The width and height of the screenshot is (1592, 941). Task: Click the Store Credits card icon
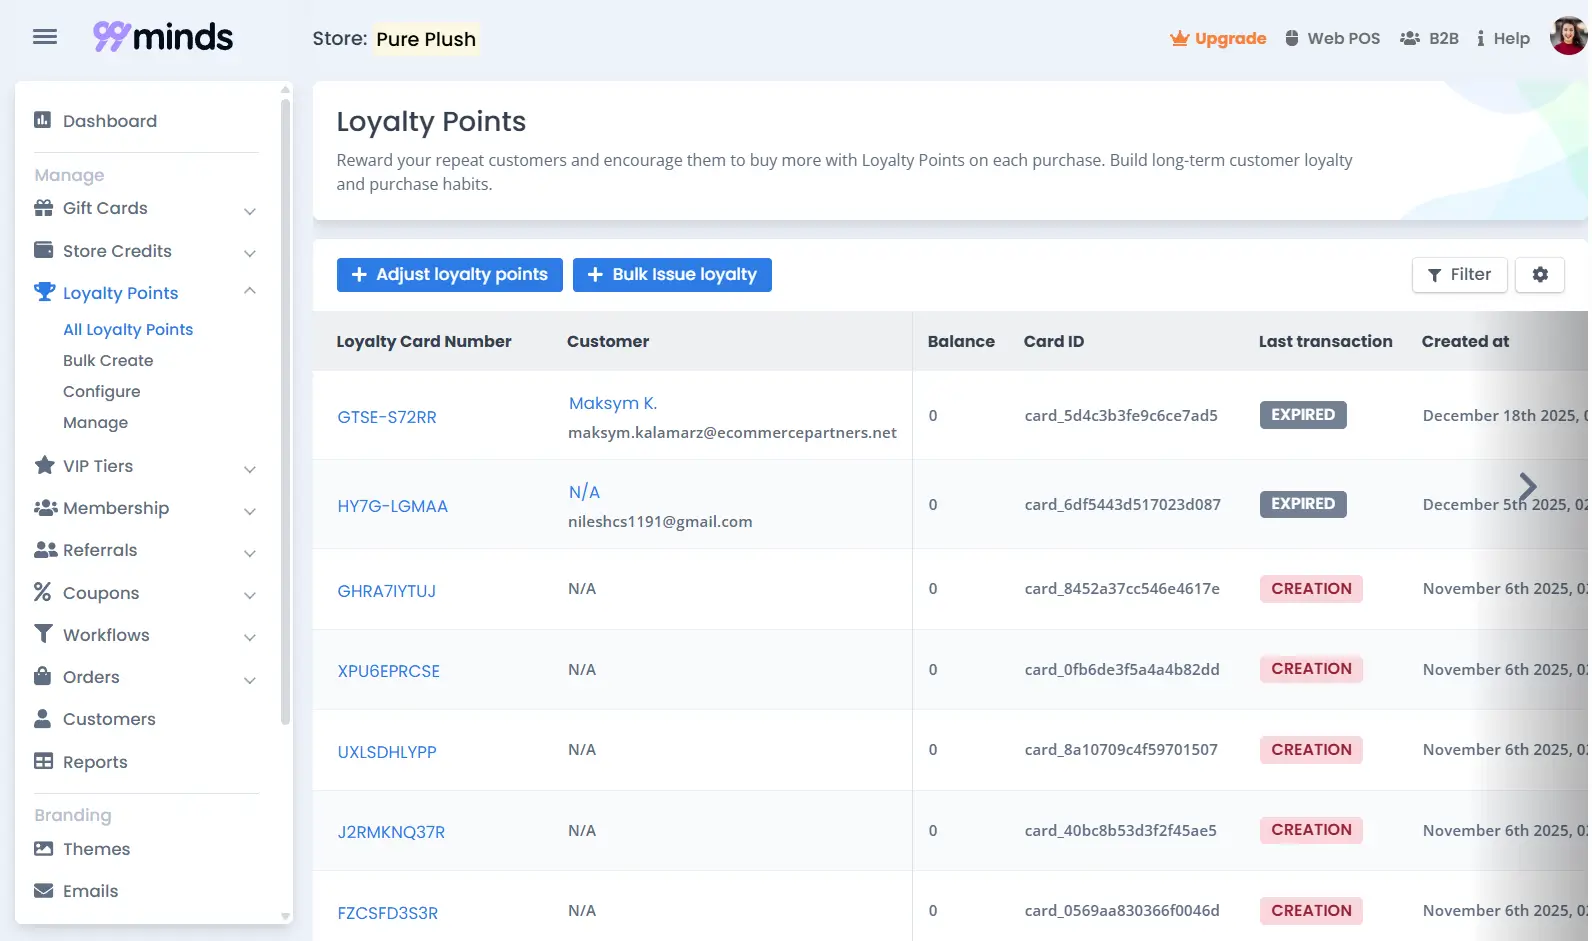coord(43,250)
